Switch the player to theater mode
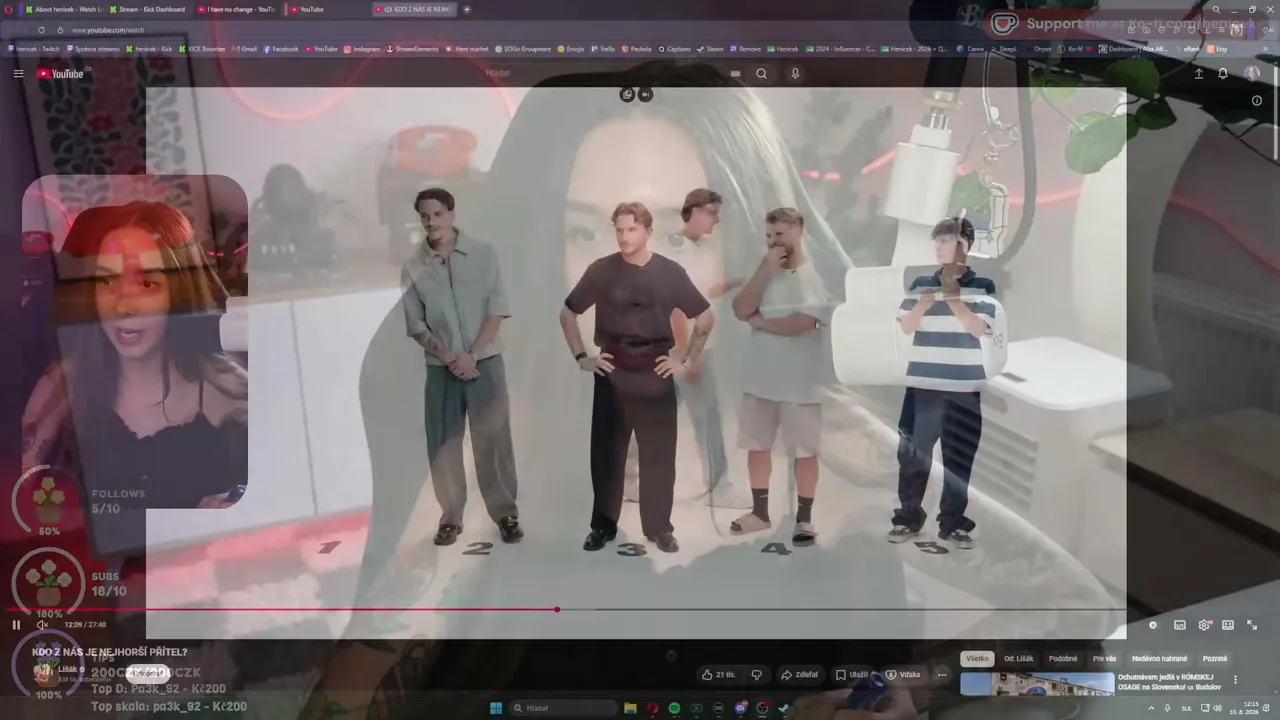1280x720 pixels. [x=1228, y=625]
